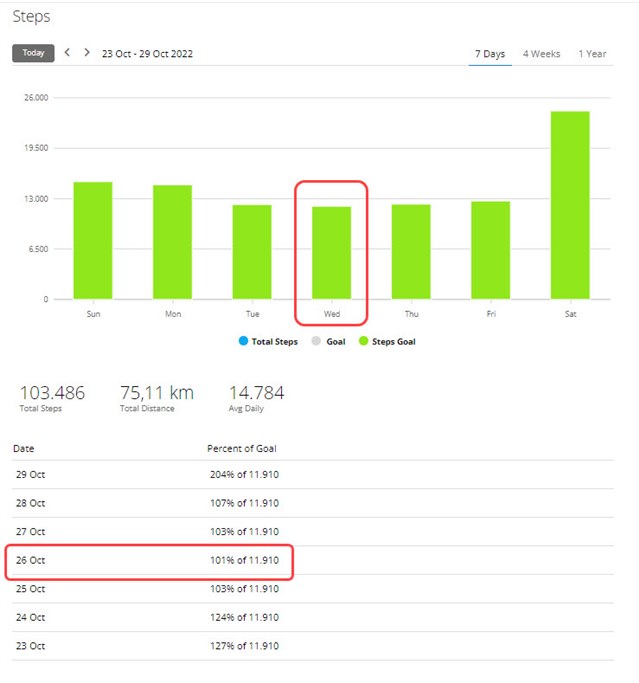Select the Wed steps bar
The height and width of the screenshot is (683, 639).
[x=331, y=253]
